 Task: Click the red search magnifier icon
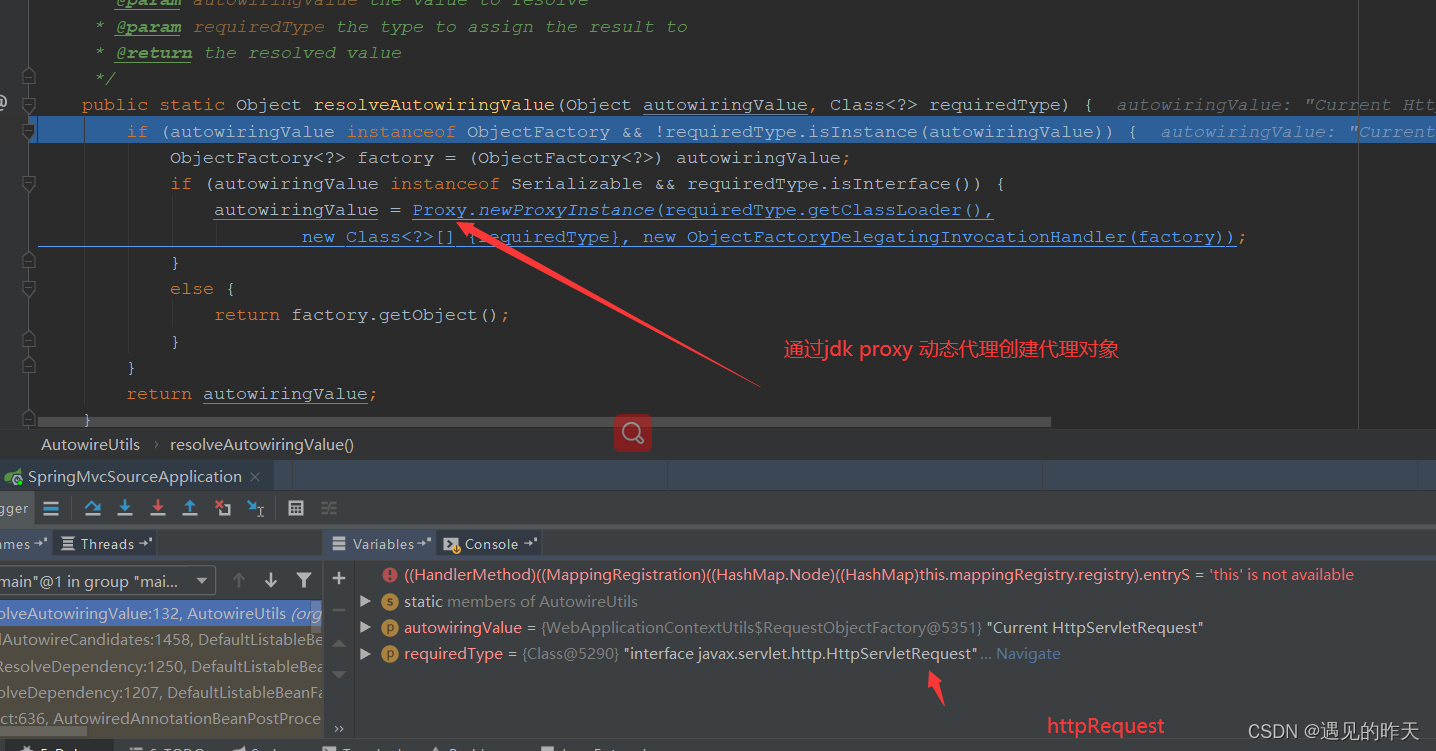point(632,433)
